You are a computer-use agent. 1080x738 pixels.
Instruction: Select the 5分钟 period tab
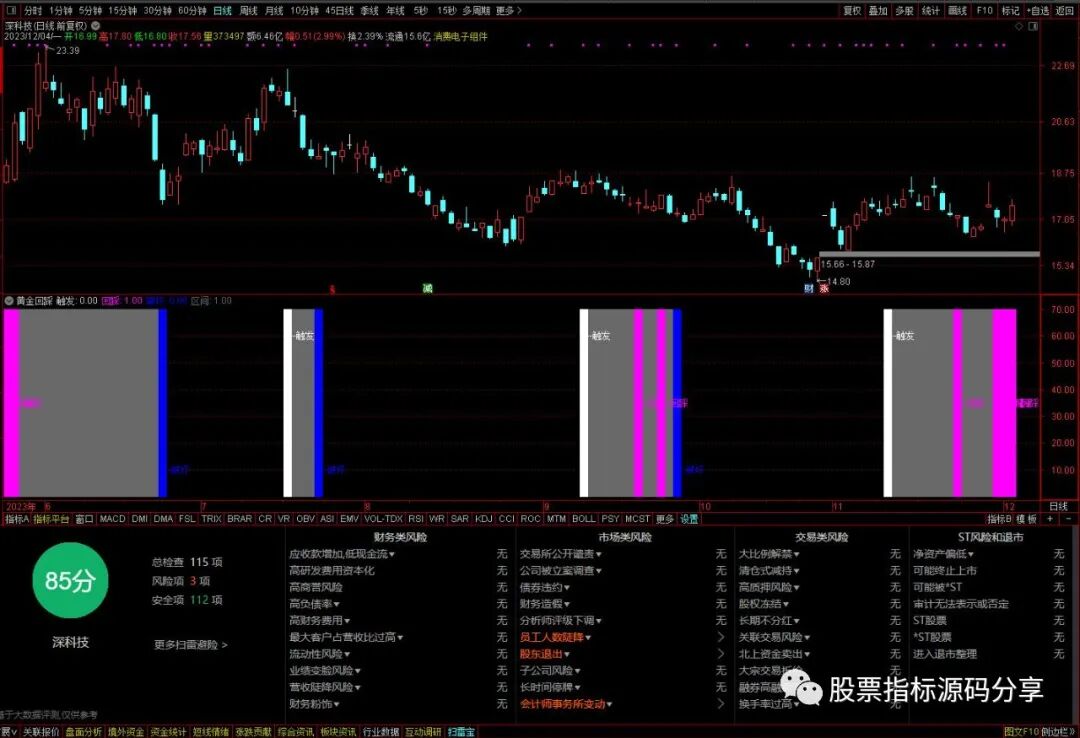click(90, 10)
